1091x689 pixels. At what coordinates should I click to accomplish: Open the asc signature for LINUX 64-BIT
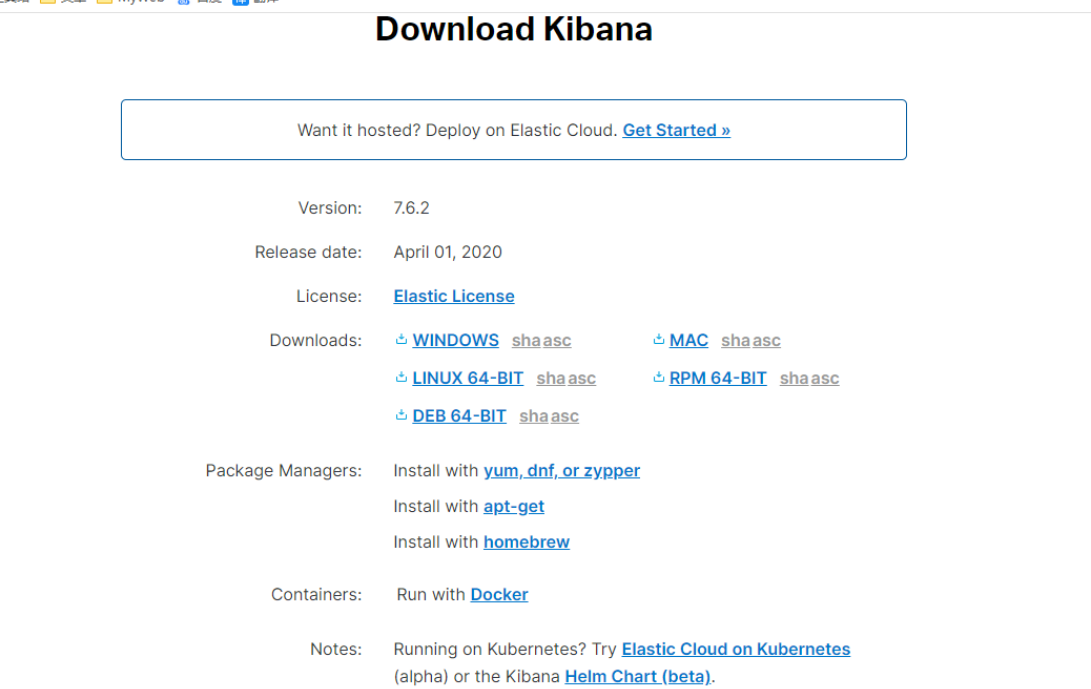coord(581,379)
